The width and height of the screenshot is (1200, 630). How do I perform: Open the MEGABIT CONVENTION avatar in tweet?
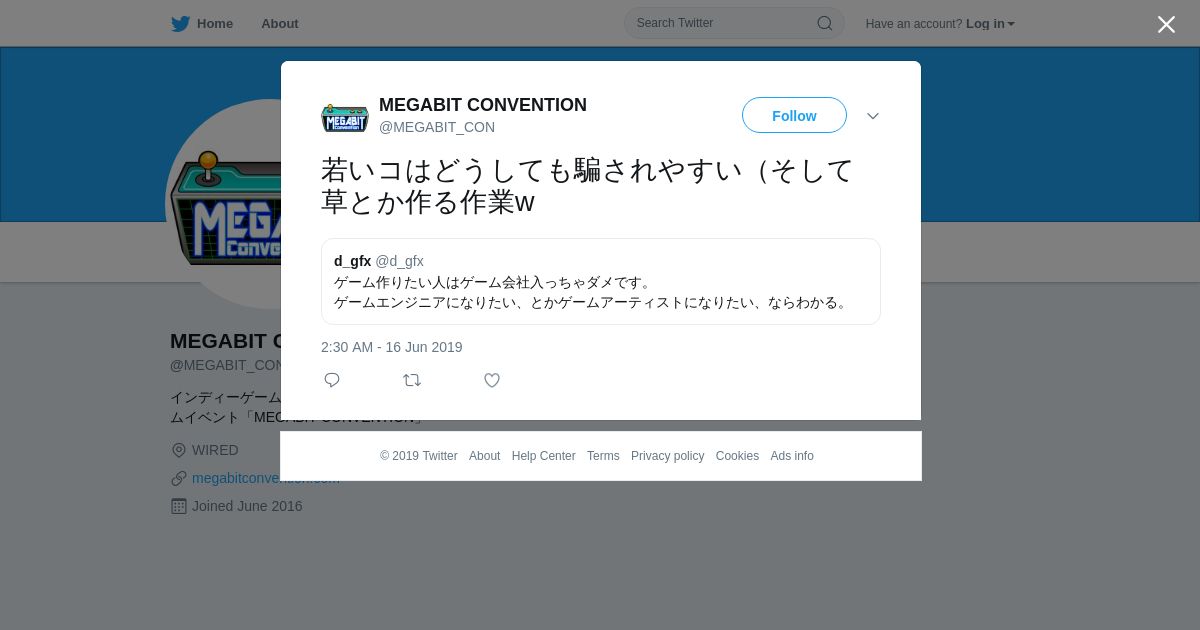pos(345,117)
